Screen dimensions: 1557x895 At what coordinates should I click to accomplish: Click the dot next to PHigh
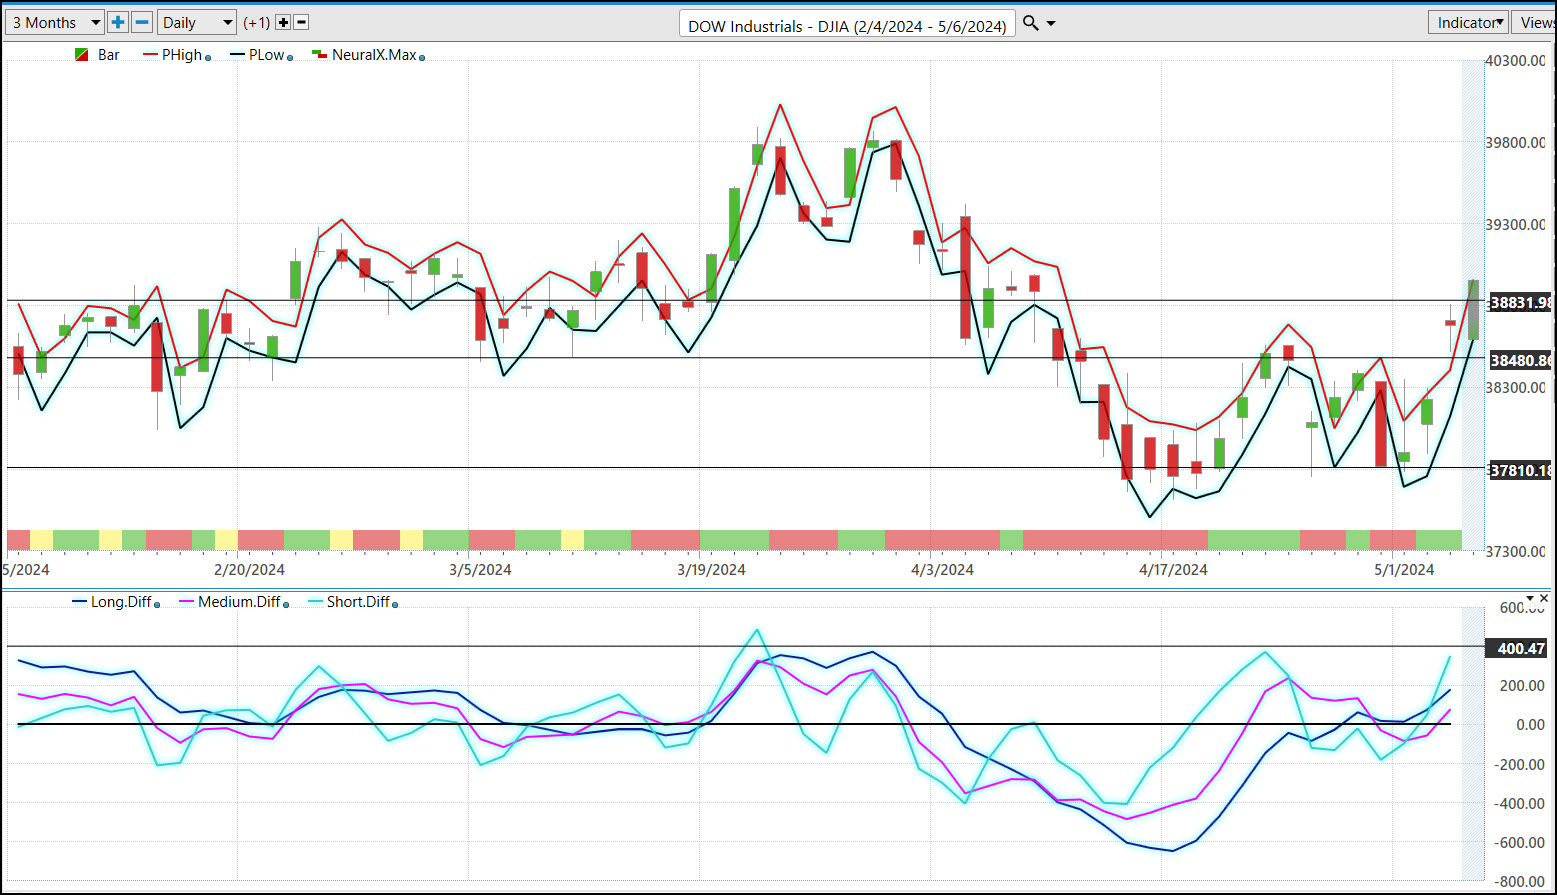[x=208, y=58]
